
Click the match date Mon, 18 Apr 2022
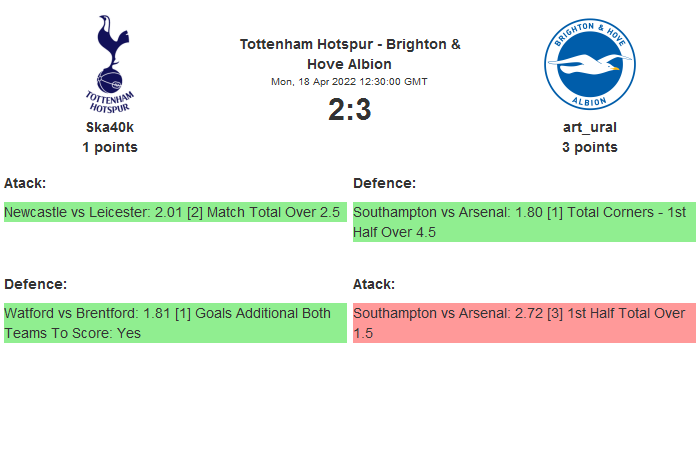click(350, 82)
